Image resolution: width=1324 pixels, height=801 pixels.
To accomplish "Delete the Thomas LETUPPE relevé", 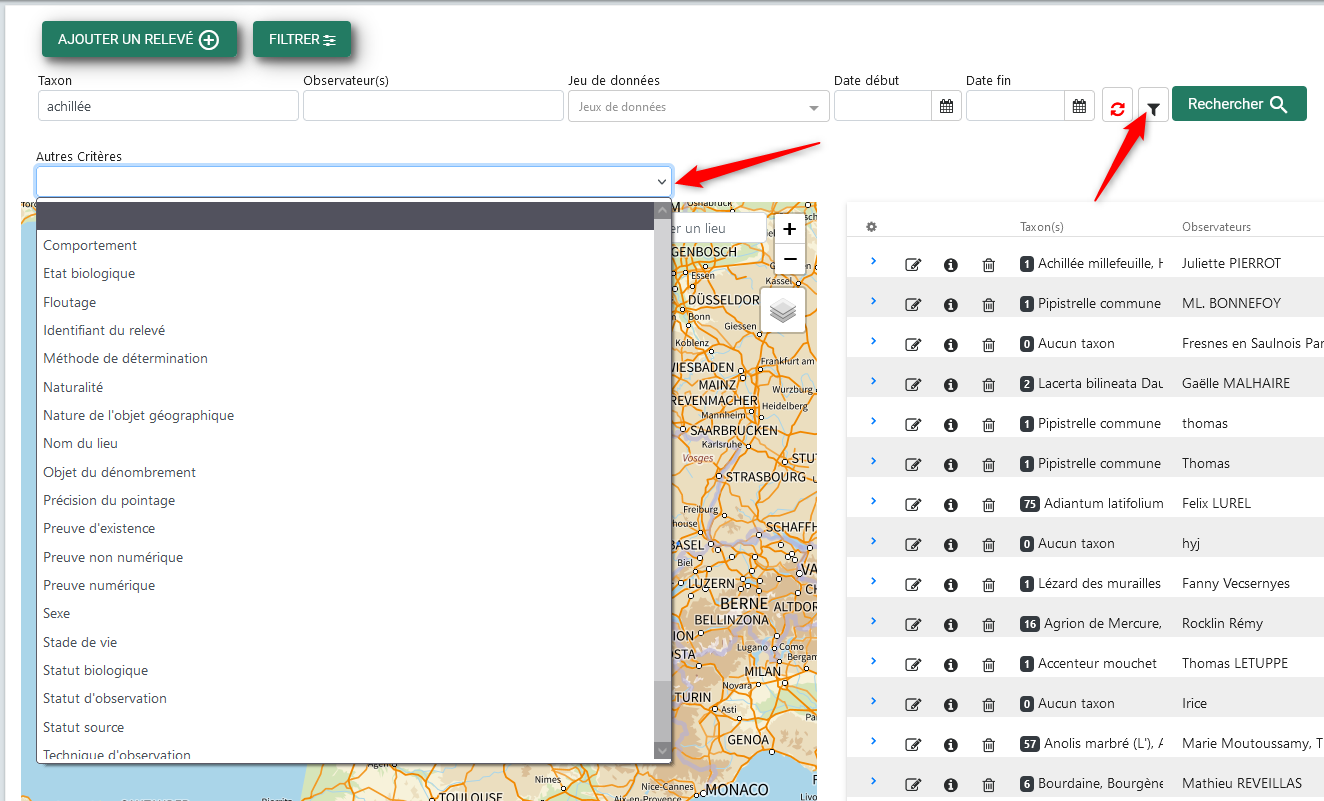I will pos(989,664).
